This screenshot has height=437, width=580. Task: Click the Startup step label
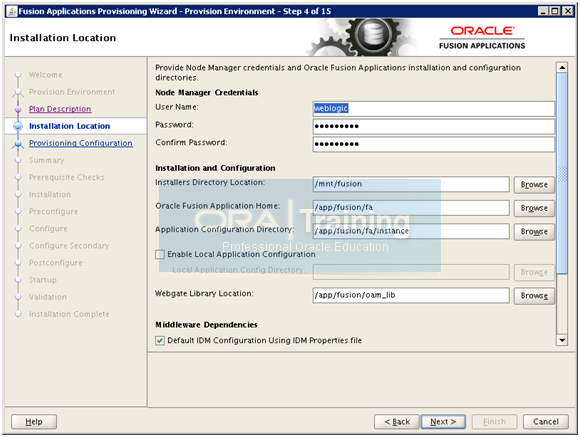click(43, 280)
